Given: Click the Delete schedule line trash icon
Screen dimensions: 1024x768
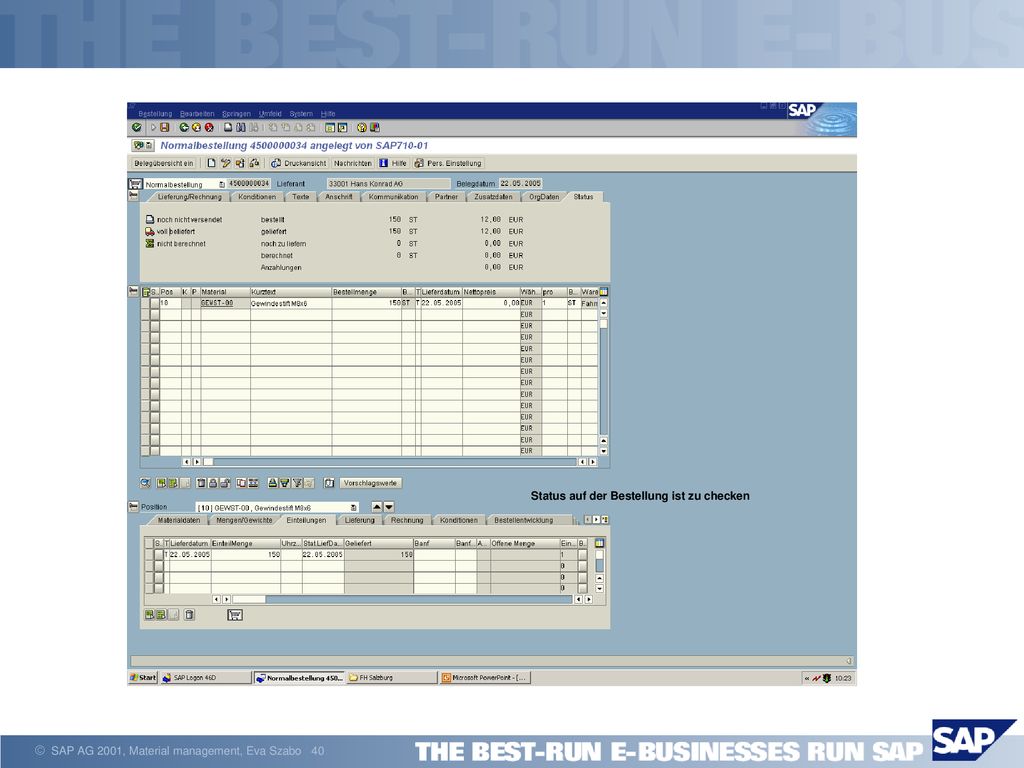Looking at the screenshot, I should (x=189, y=615).
